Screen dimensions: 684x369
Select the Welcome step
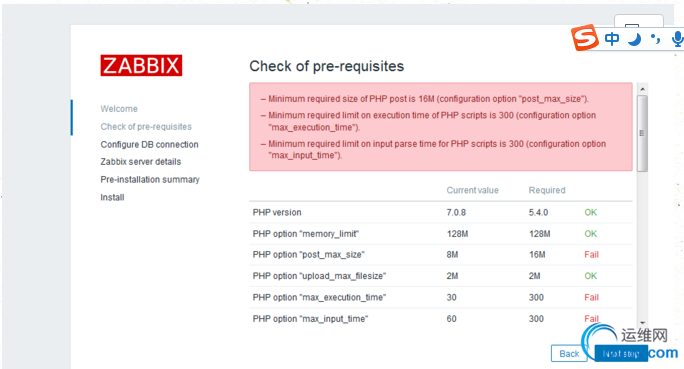[119, 109]
